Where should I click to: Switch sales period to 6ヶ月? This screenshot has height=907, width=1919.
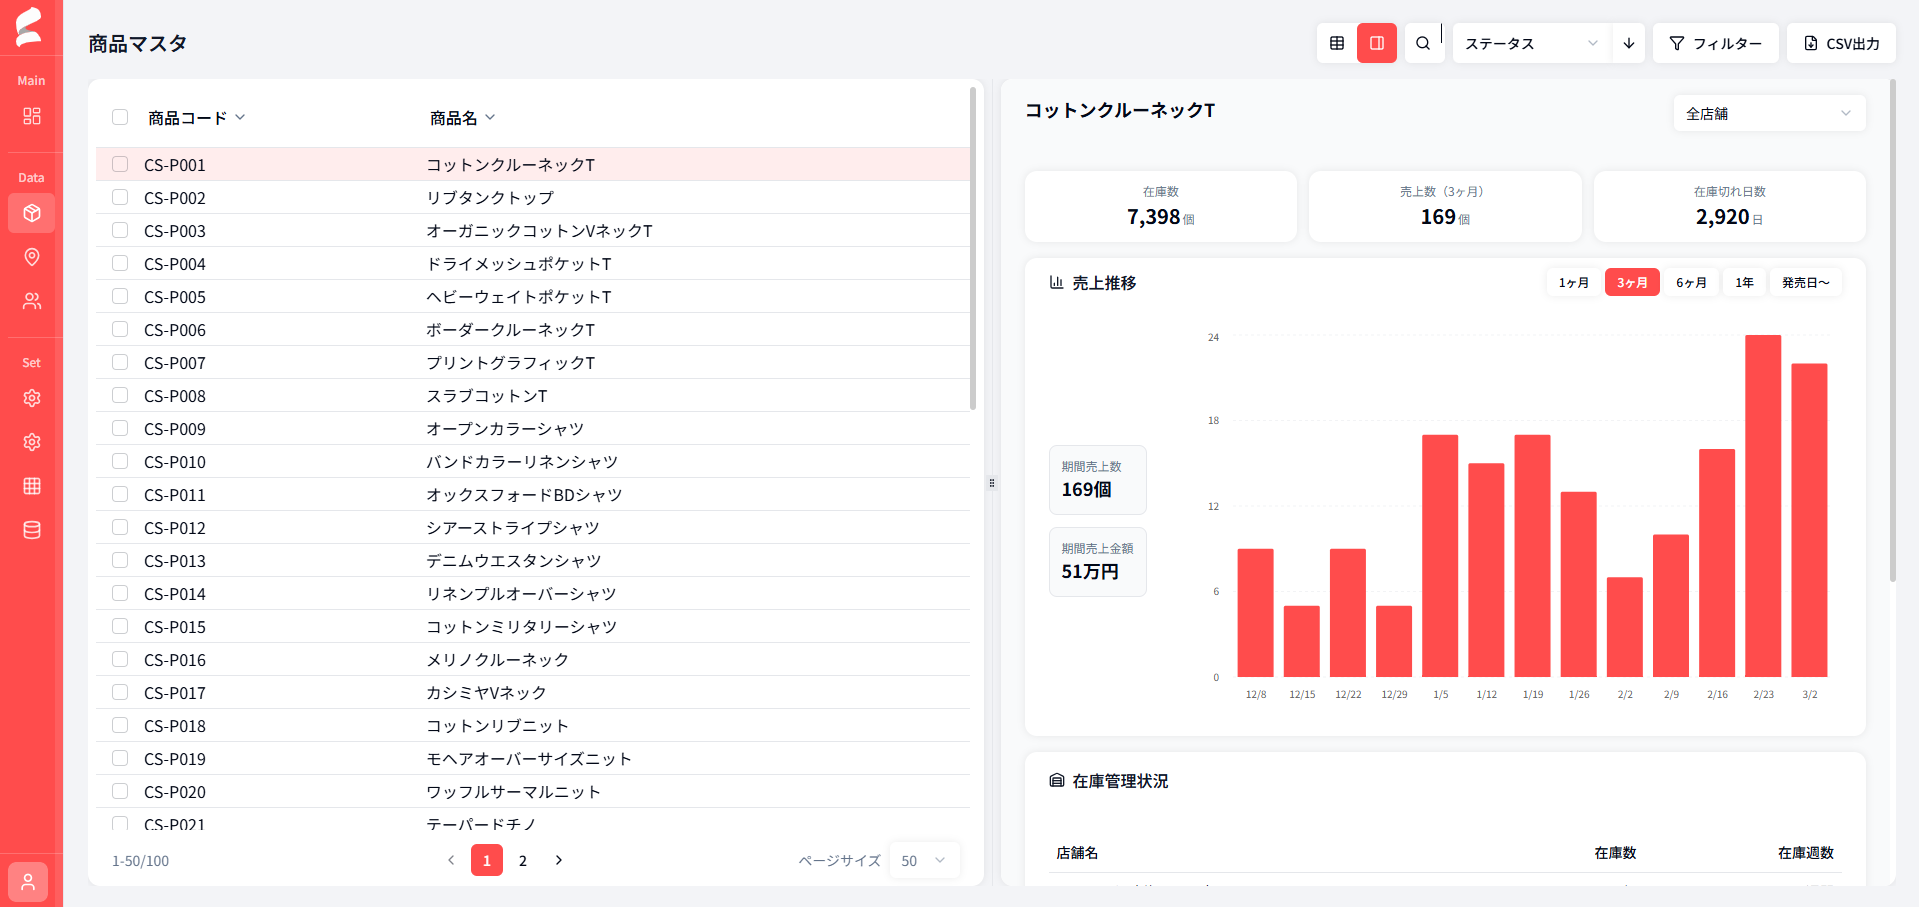tap(1691, 282)
